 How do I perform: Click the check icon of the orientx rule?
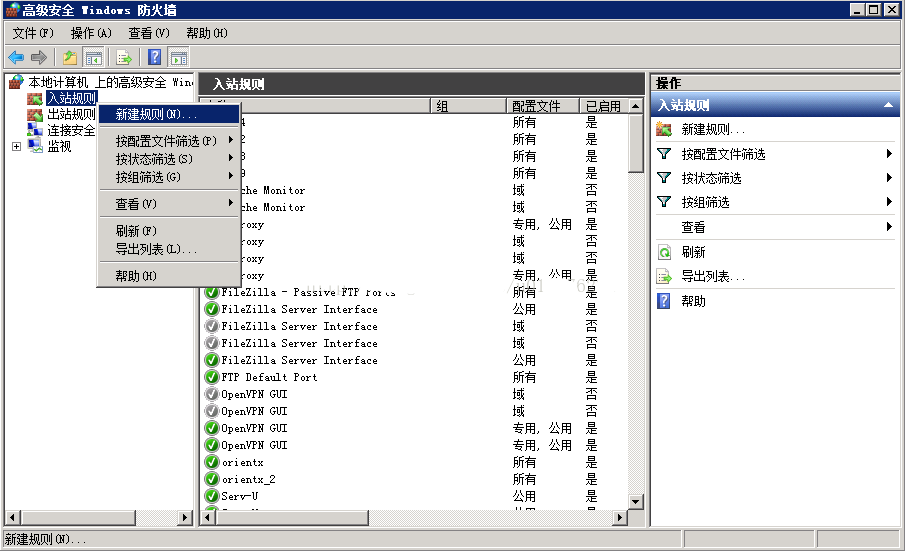pyautogui.click(x=212, y=462)
